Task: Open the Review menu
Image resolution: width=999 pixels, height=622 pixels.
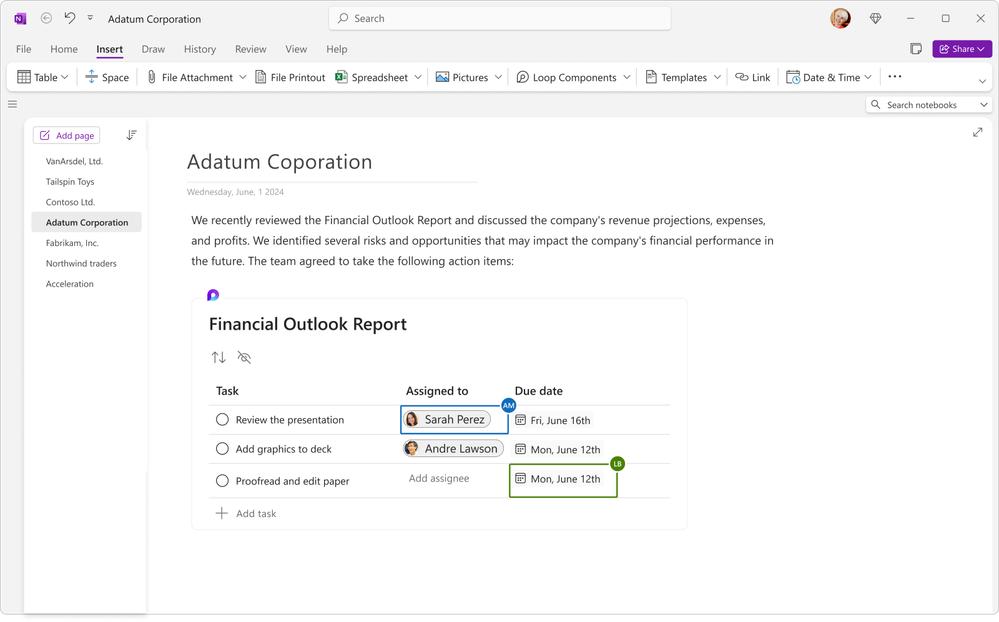Action: point(250,49)
